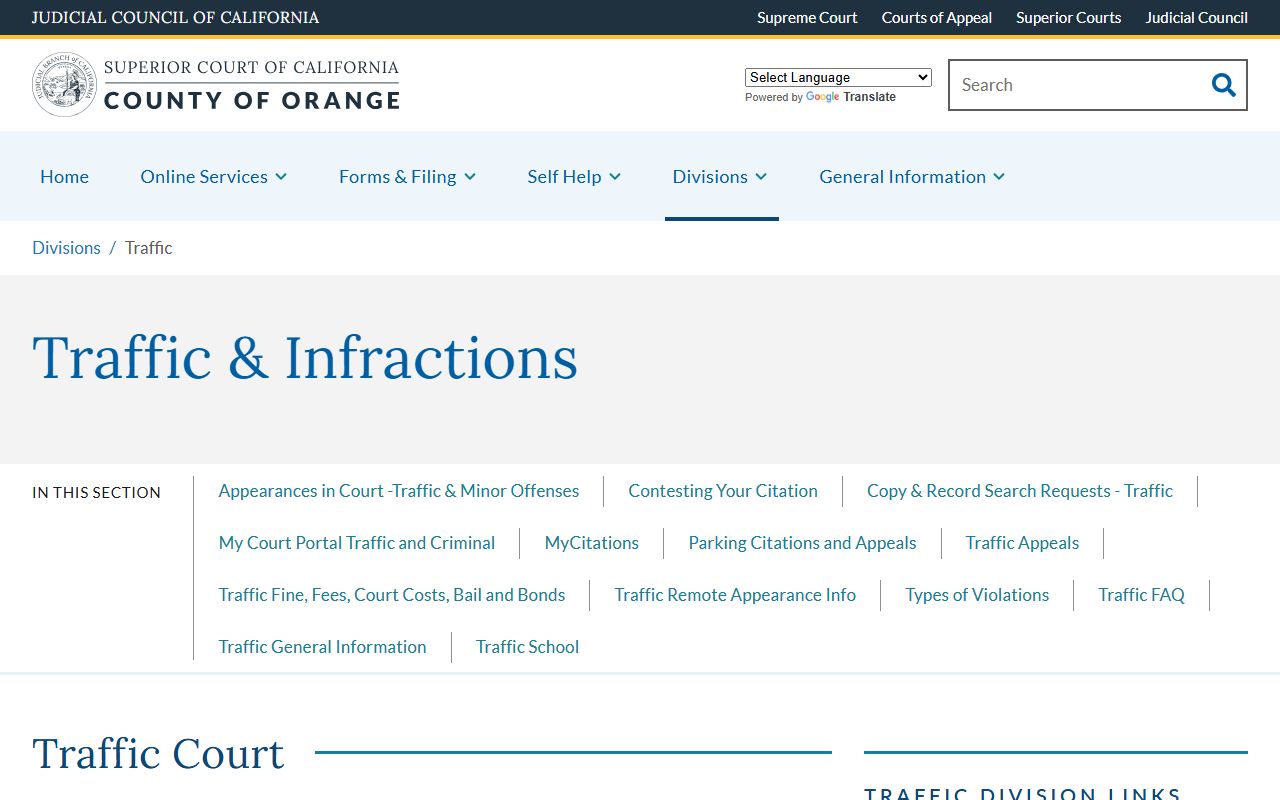Open Copy & Record Search Requests - Traffic
Screen dimensions: 1280x800
pos(1020,491)
